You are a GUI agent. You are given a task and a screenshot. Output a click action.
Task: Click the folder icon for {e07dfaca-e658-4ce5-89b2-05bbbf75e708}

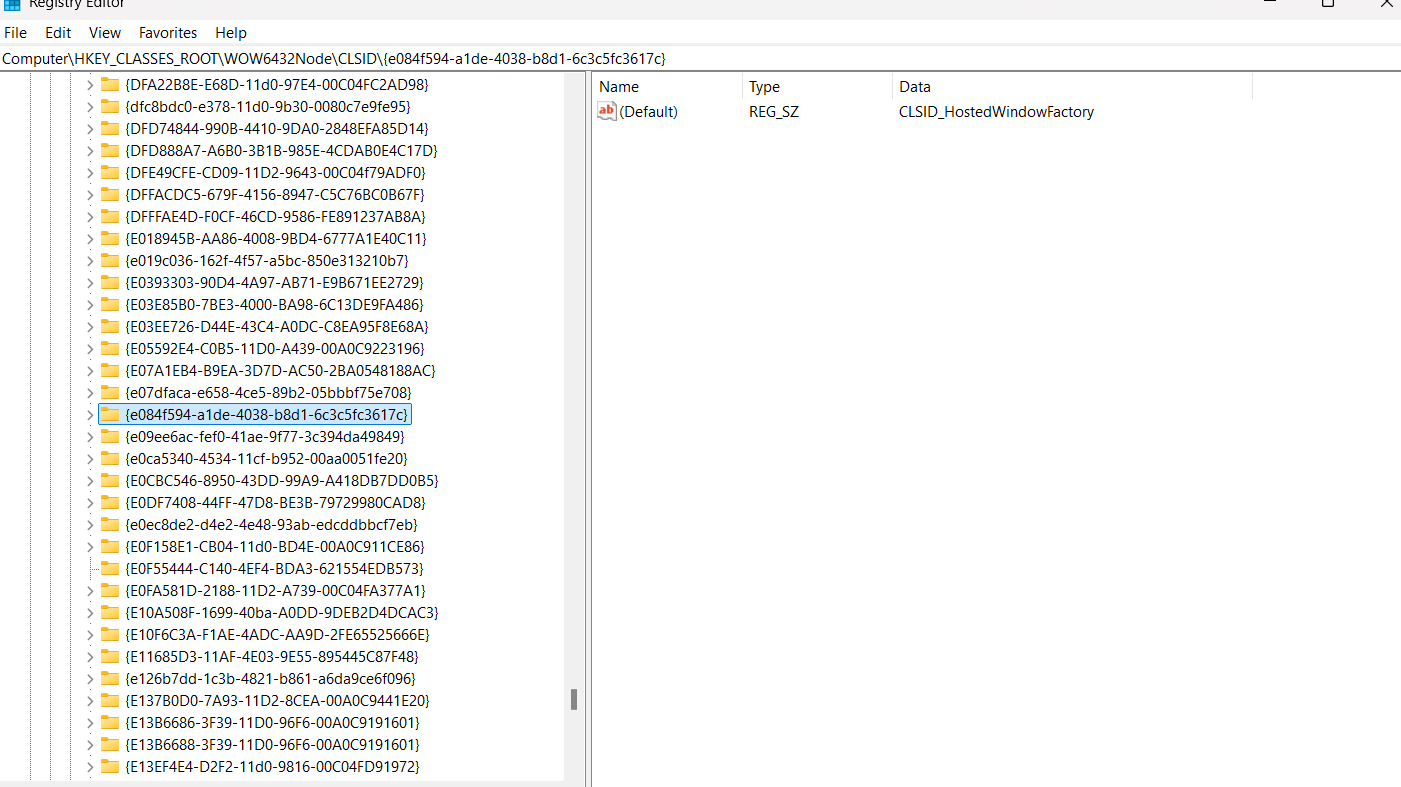(110, 392)
